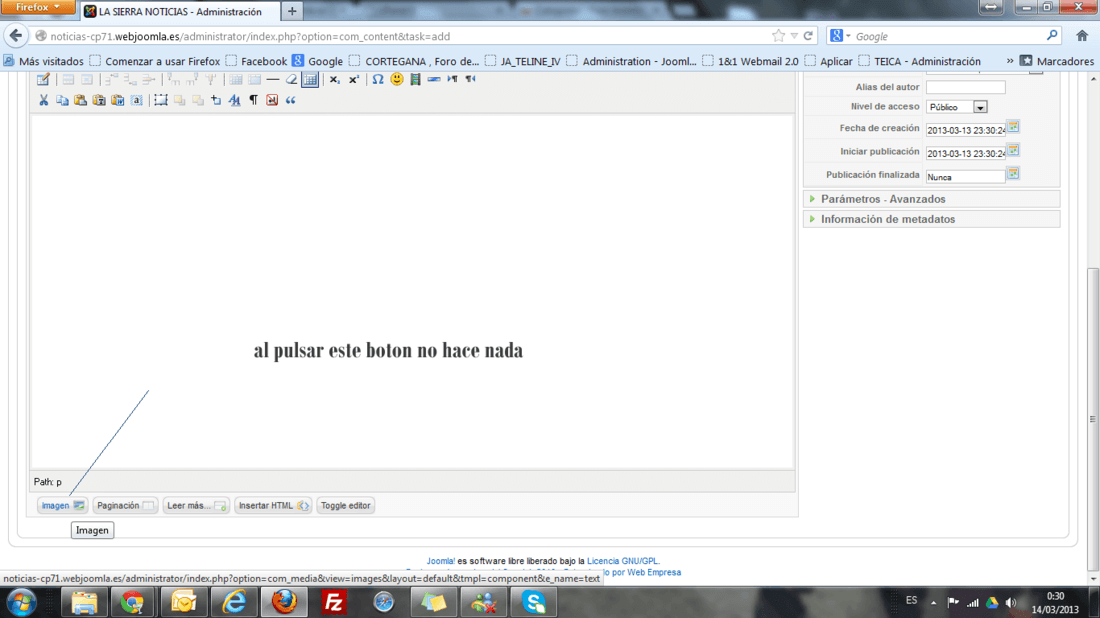Open the 1&1 Webmail 2.0 bookmark
This screenshot has width=1100, height=618.
(x=750, y=61)
